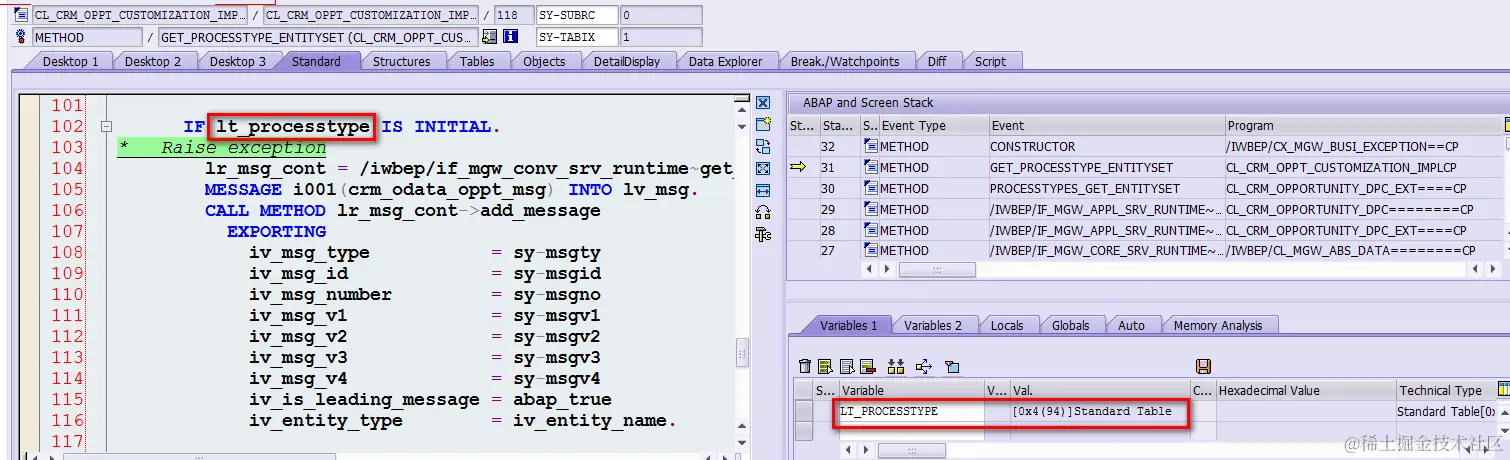This screenshot has height=460, width=1510.
Task: Switch to Variables 2 tab
Action: click(x=933, y=325)
